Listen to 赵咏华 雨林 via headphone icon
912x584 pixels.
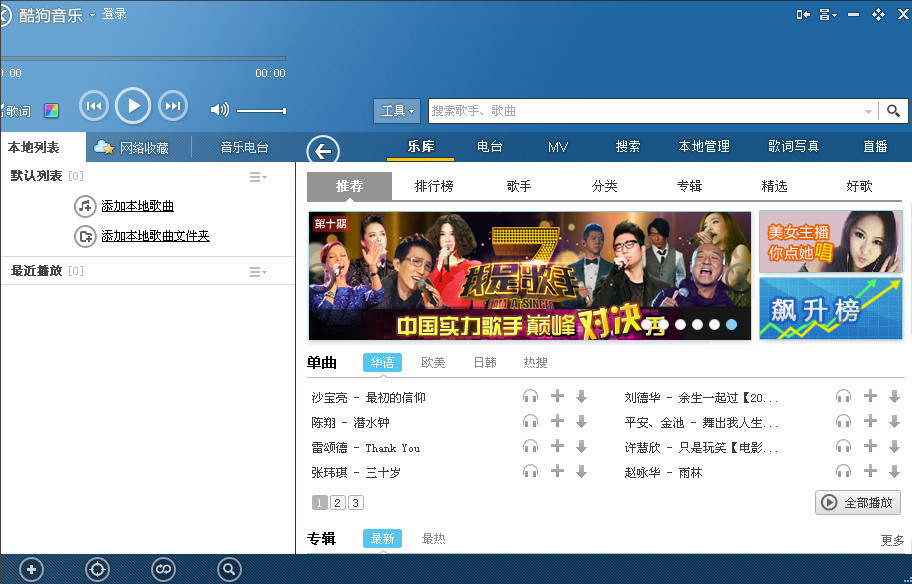tap(843, 471)
